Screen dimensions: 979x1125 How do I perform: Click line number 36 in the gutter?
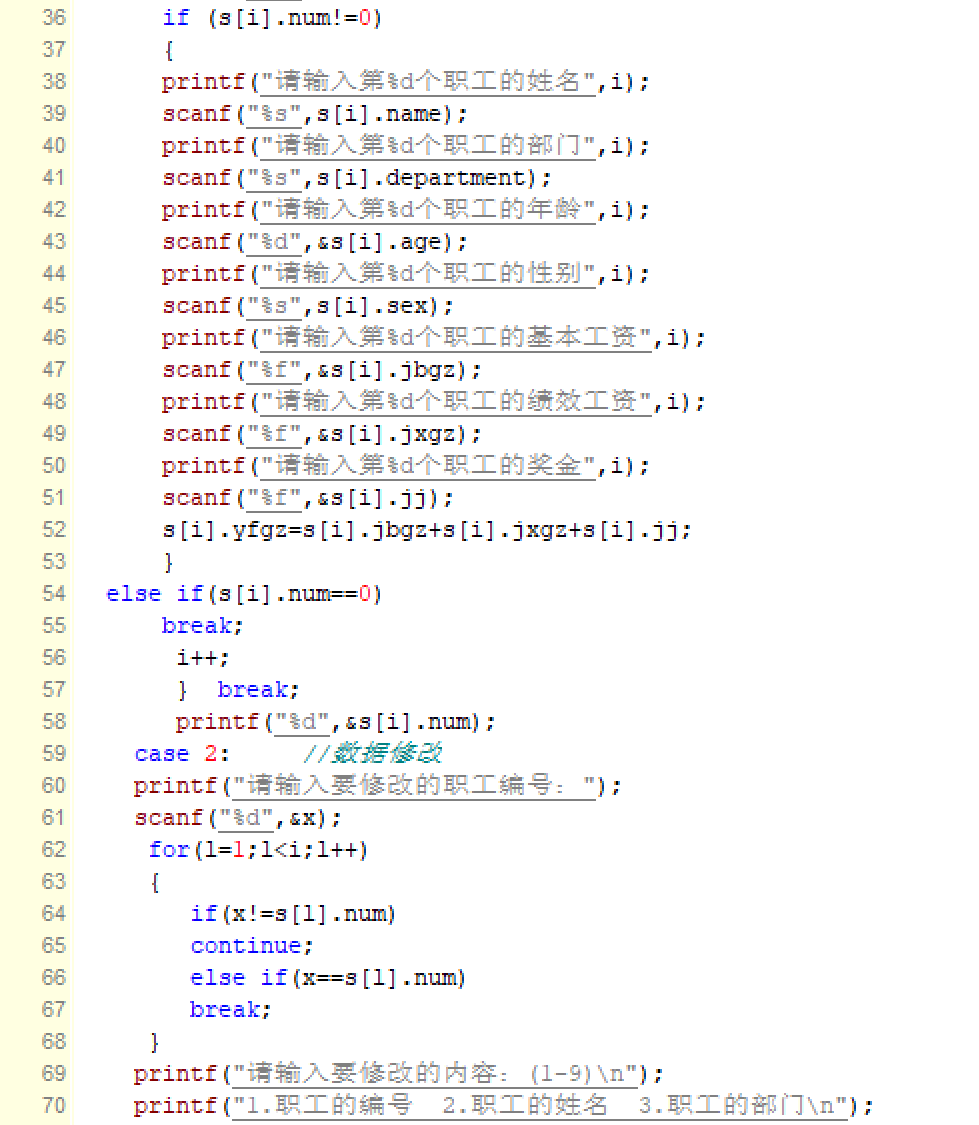pos(54,17)
